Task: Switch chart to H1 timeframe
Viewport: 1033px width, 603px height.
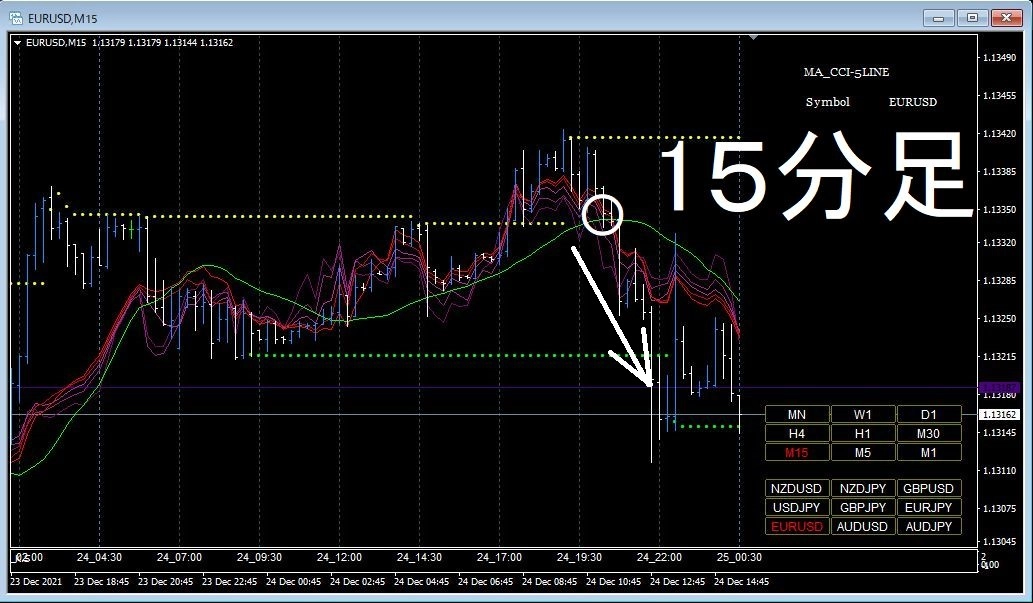Action: [862, 434]
